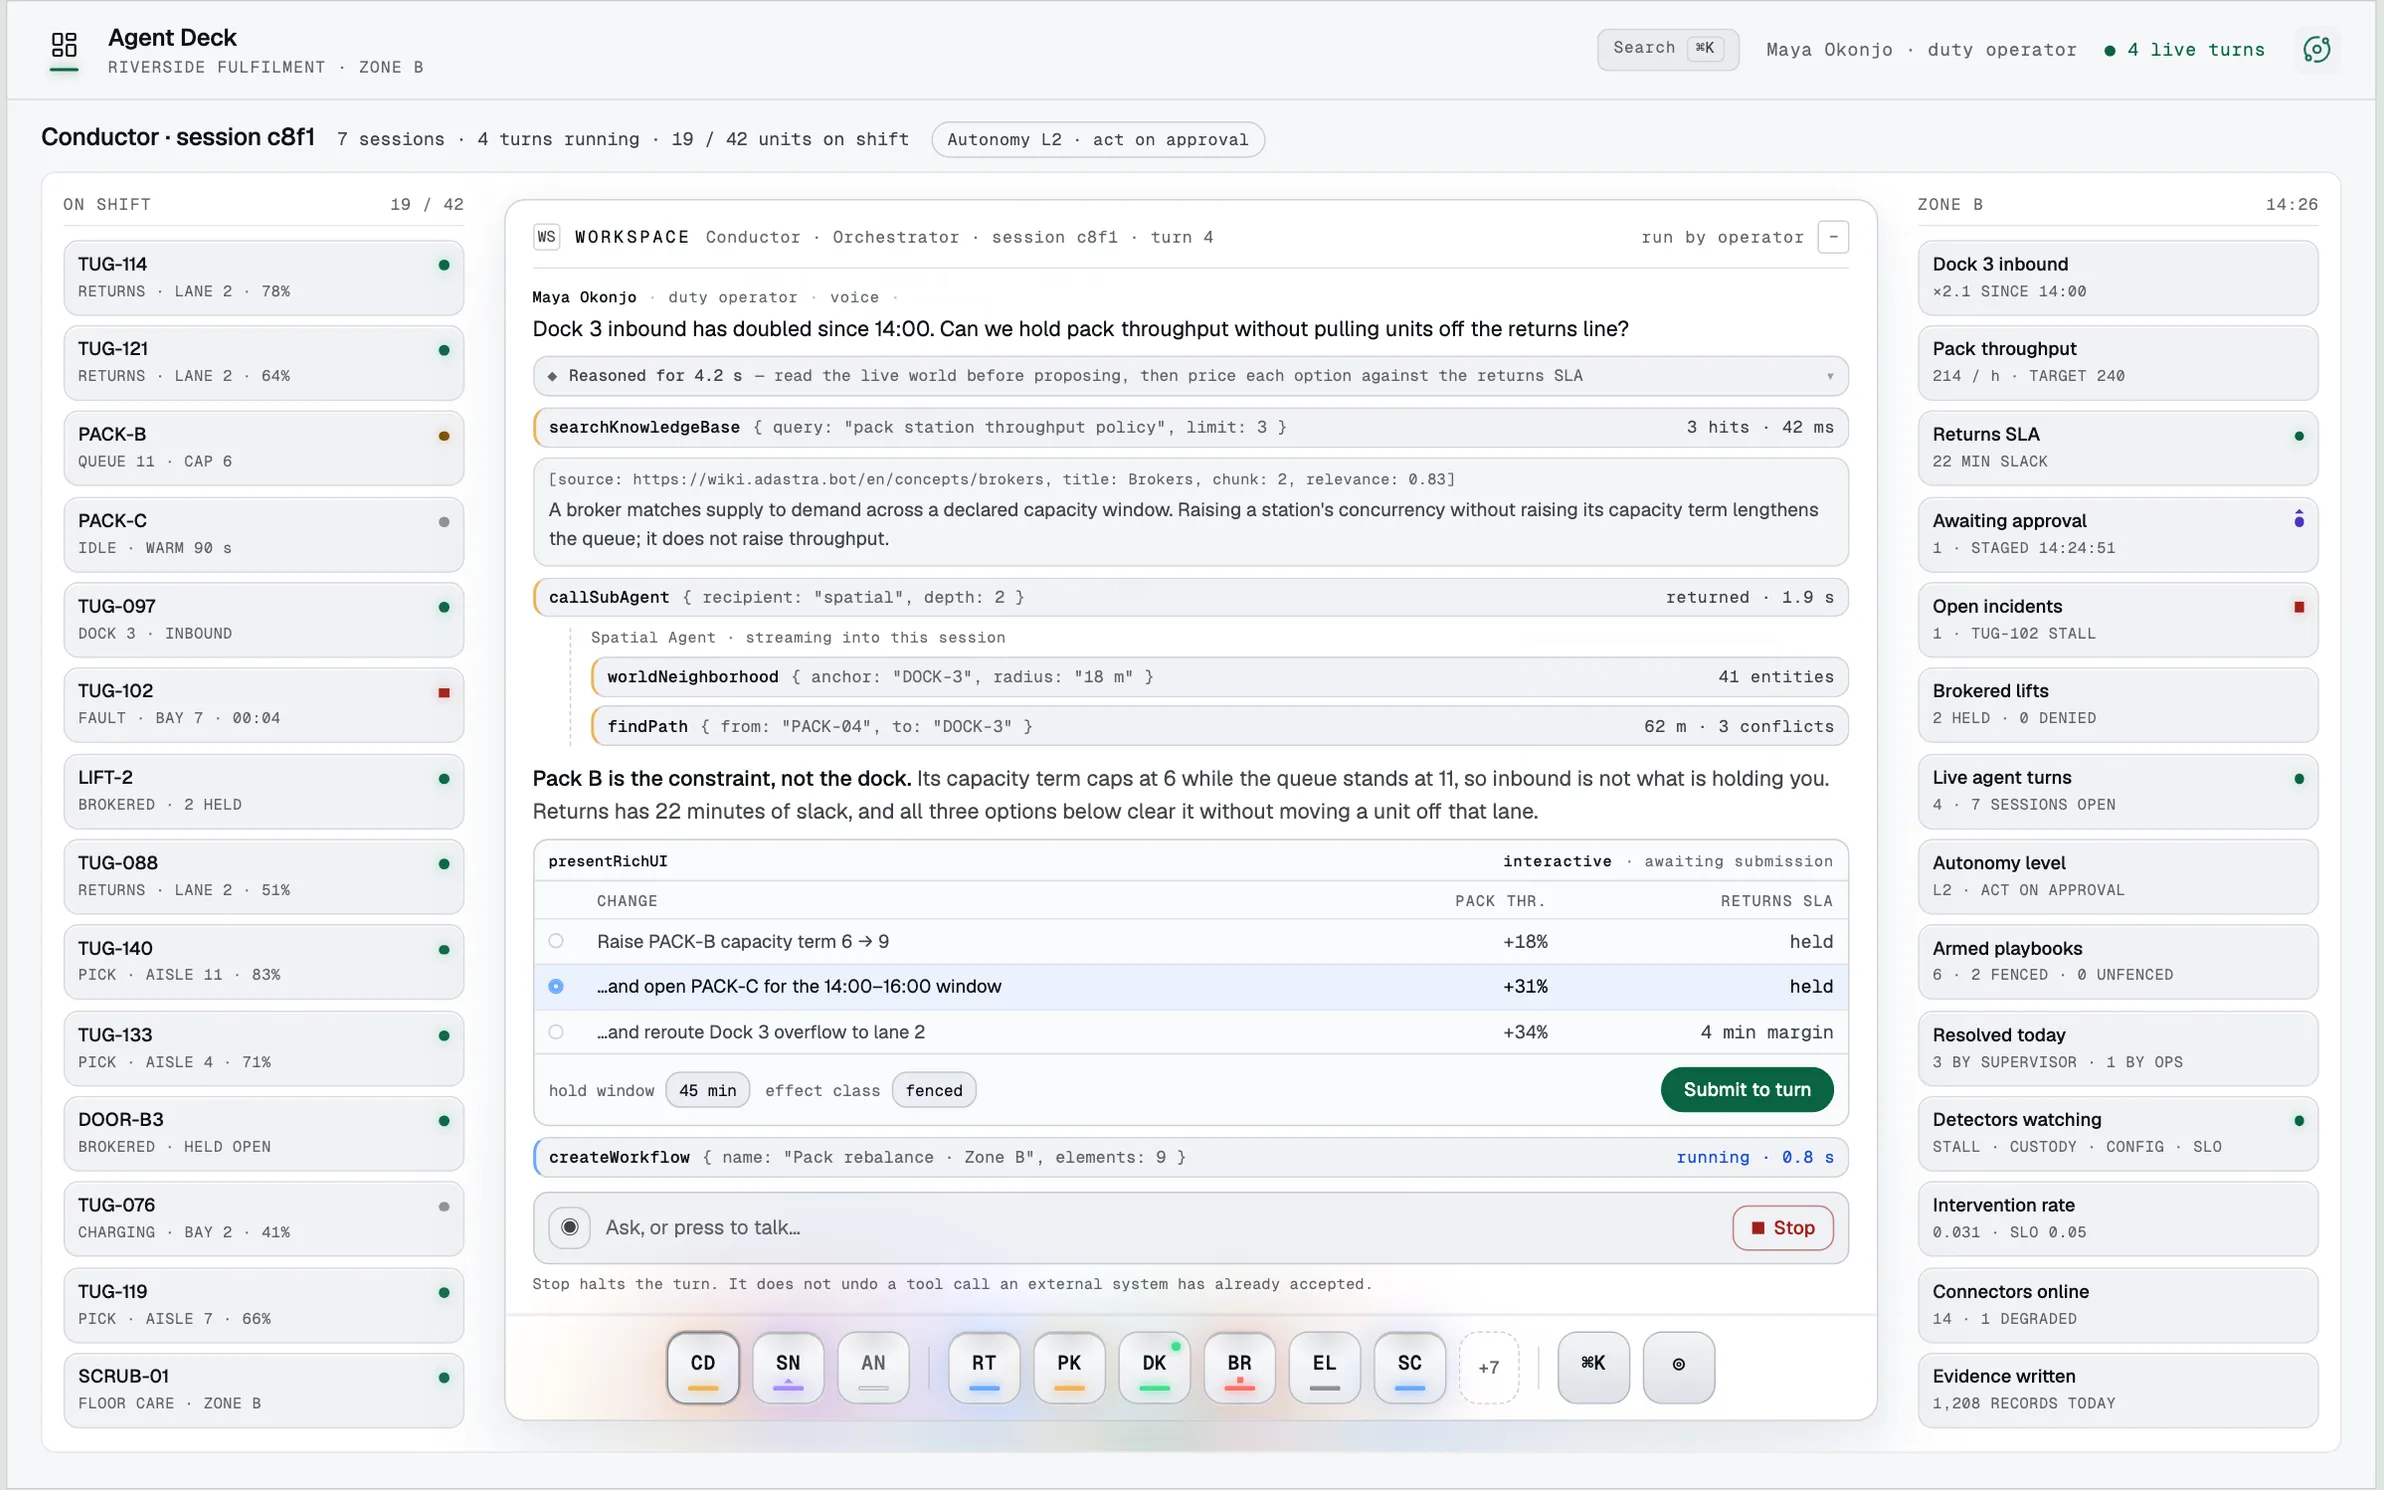The image size is (2384, 1490).
Task: Expand the createWorkflow running tool call
Action: [1190, 1157]
